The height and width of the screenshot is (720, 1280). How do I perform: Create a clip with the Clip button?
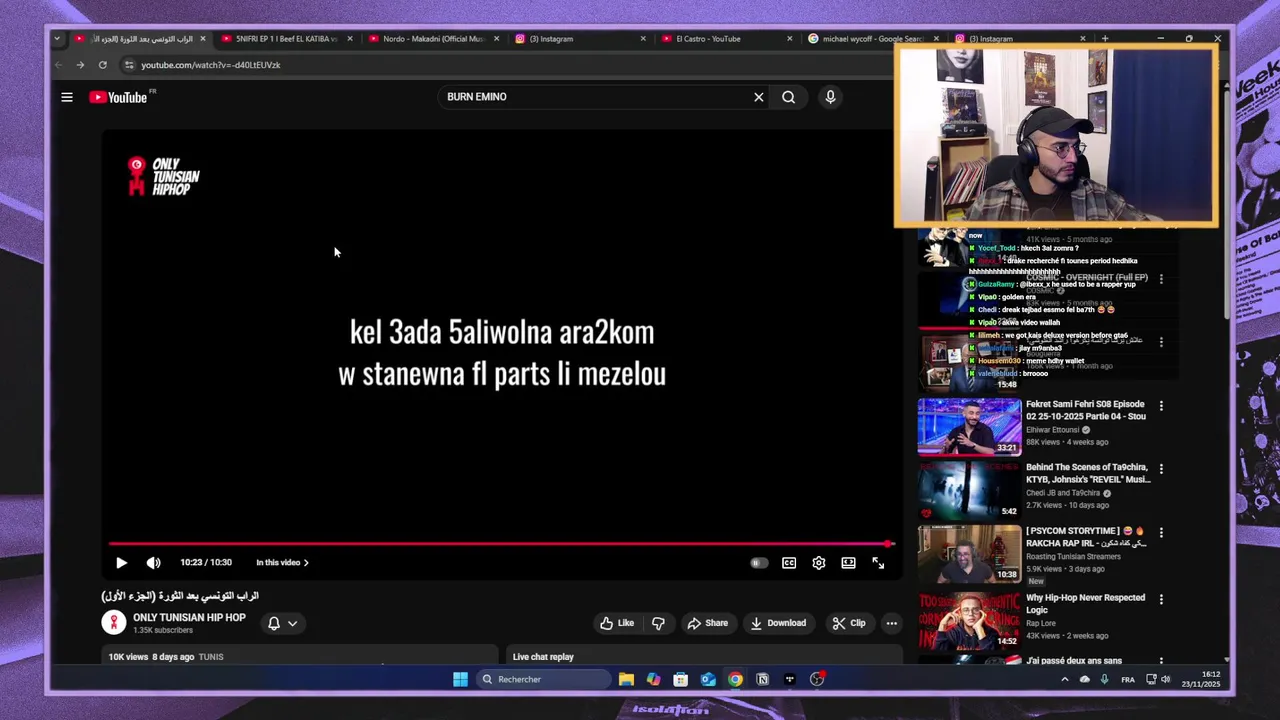click(x=848, y=623)
